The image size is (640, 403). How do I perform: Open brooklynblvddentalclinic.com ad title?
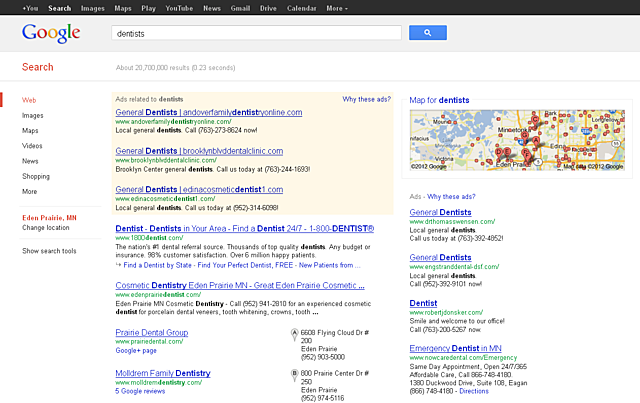(199, 151)
